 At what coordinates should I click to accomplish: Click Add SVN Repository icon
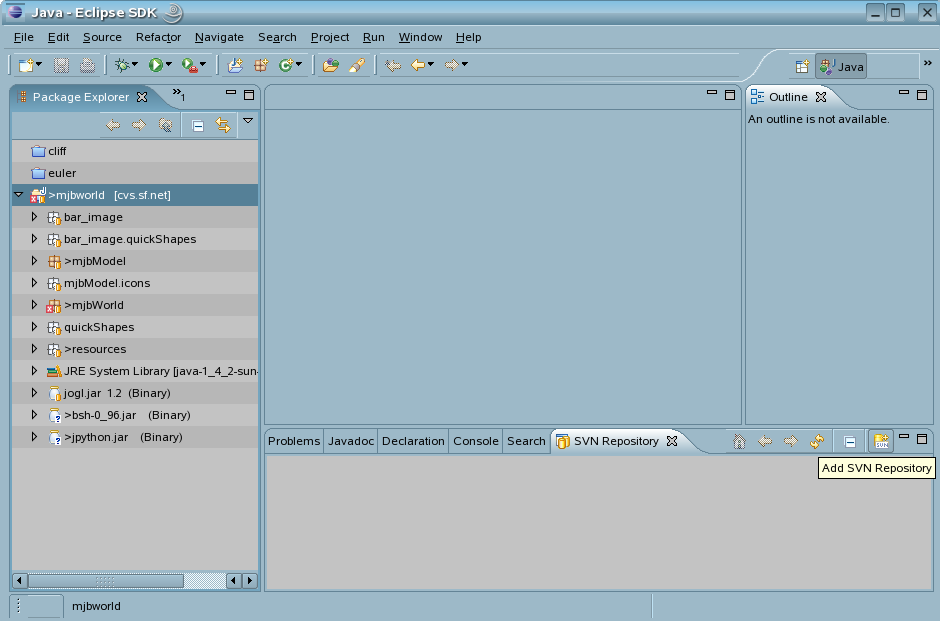click(881, 441)
